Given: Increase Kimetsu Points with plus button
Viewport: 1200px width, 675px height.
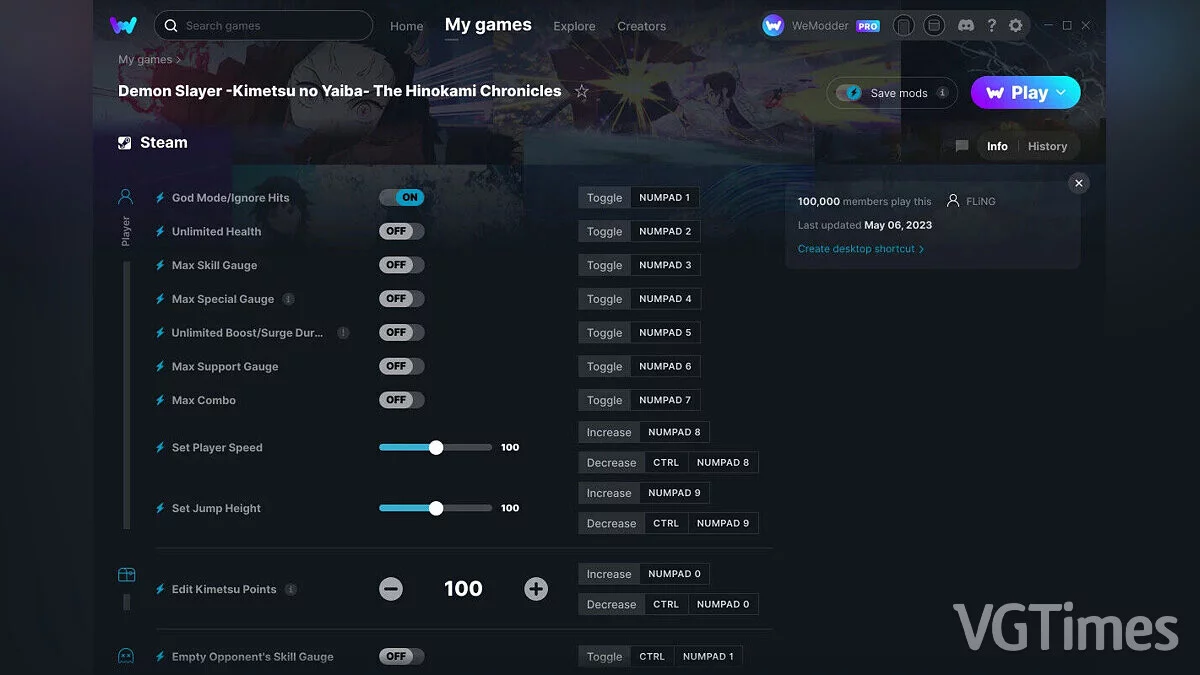Looking at the screenshot, I should [536, 589].
